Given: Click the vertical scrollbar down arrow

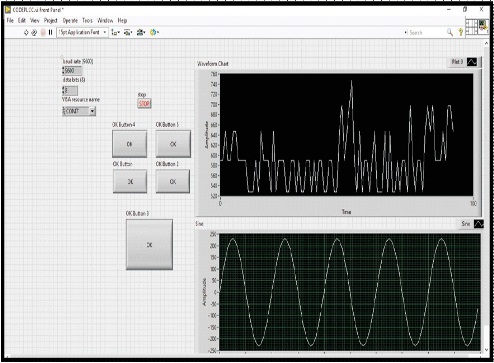Looking at the screenshot, I should tap(486, 349).
